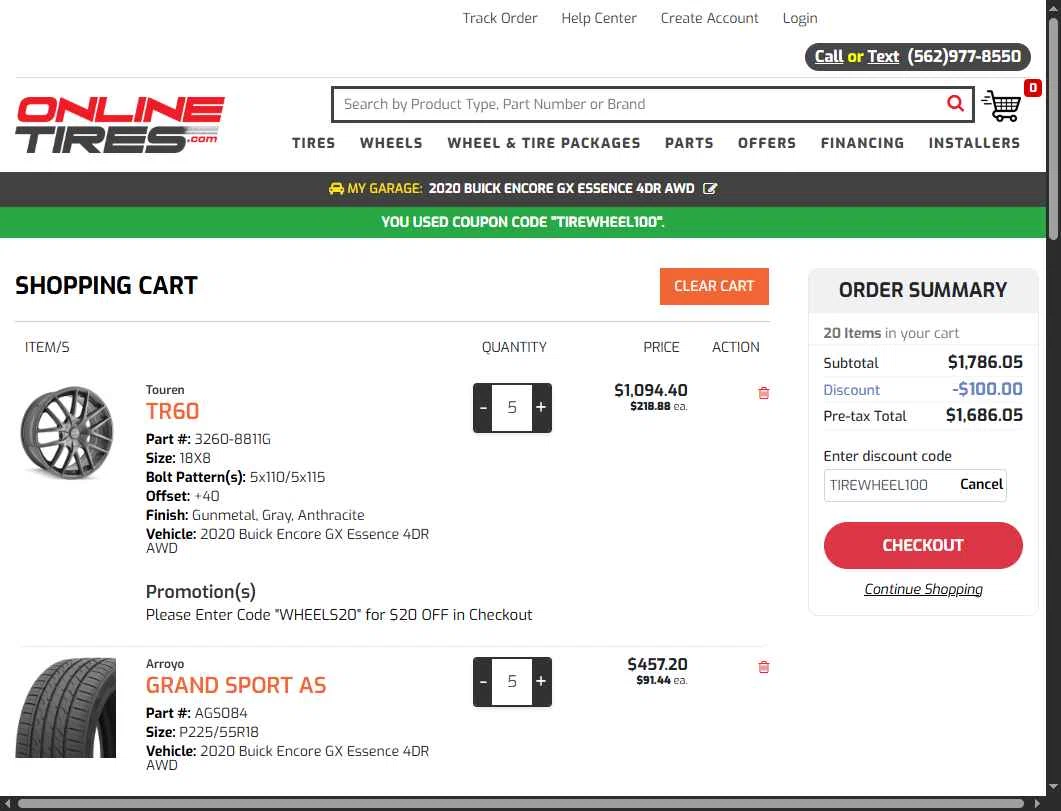Open the Wheels menu
1061x811 pixels.
391,143
